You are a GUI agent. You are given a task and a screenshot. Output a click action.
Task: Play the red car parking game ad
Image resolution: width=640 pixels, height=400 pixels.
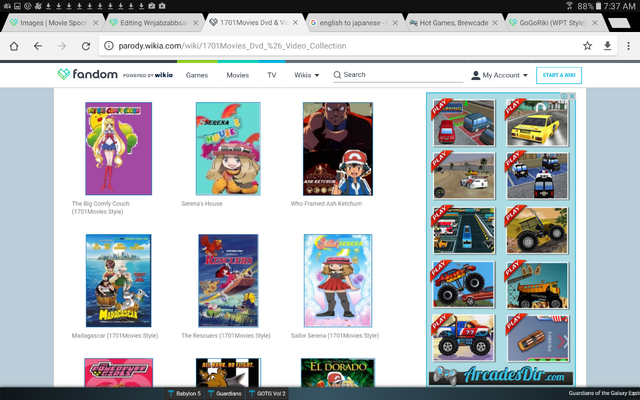[464, 123]
